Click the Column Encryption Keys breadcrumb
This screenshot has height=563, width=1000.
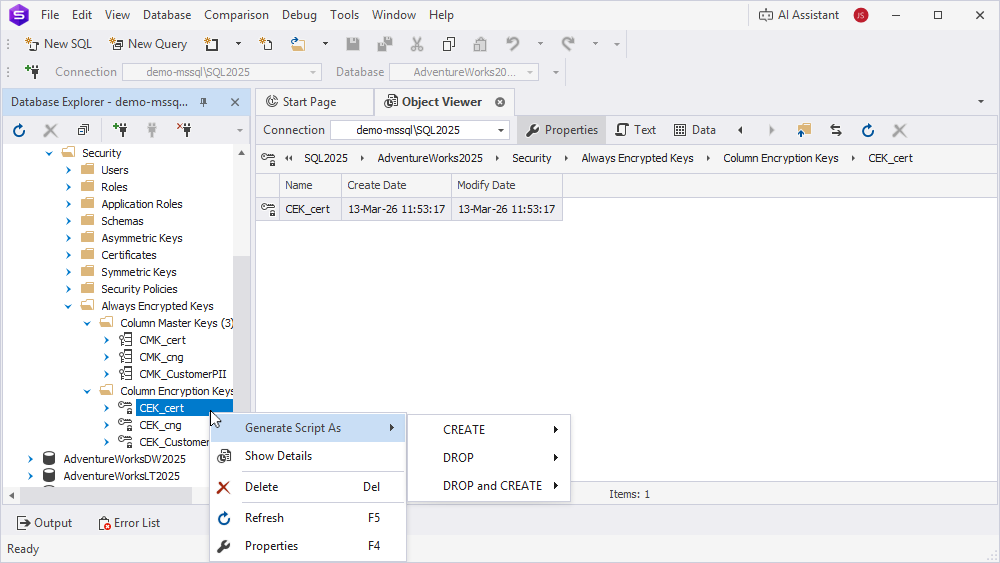(x=781, y=158)
